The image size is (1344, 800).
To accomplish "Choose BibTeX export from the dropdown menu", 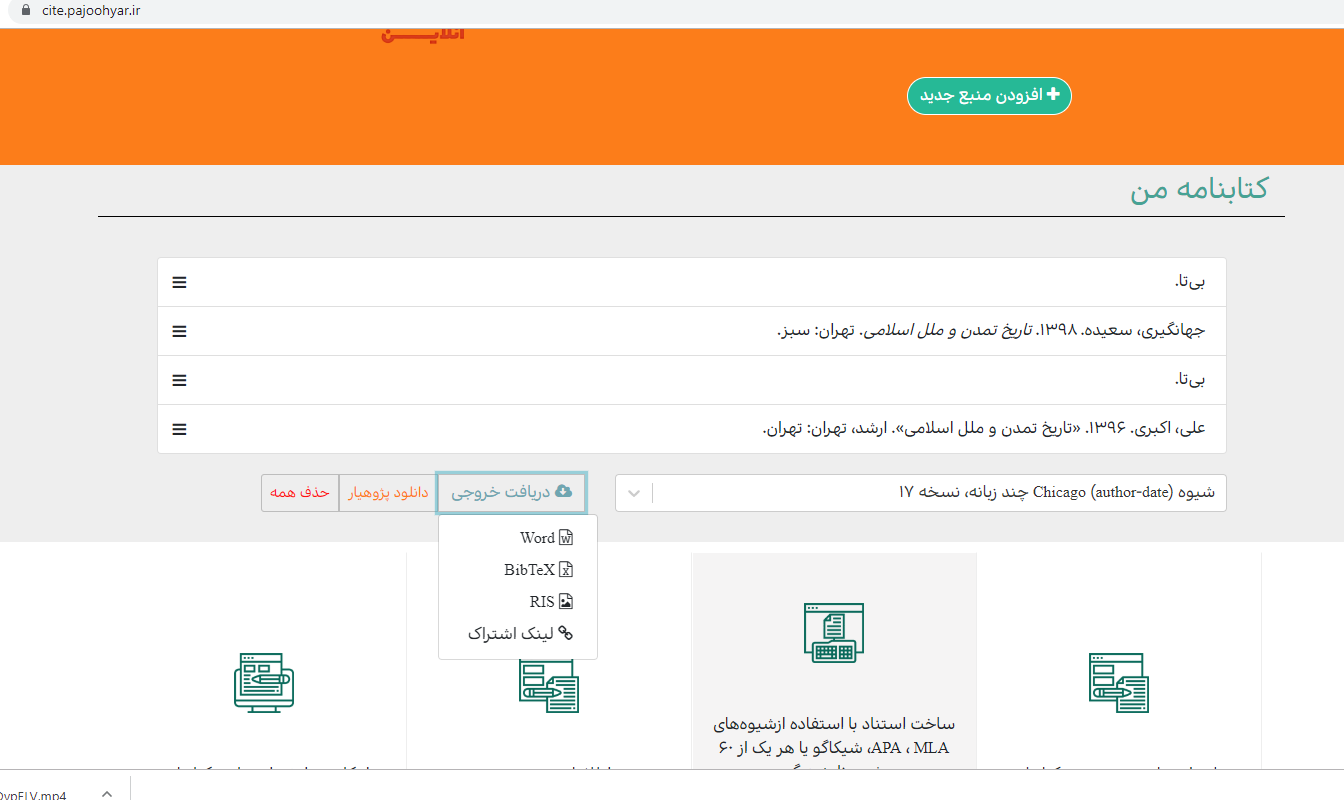I will click(x=538, y=570).
